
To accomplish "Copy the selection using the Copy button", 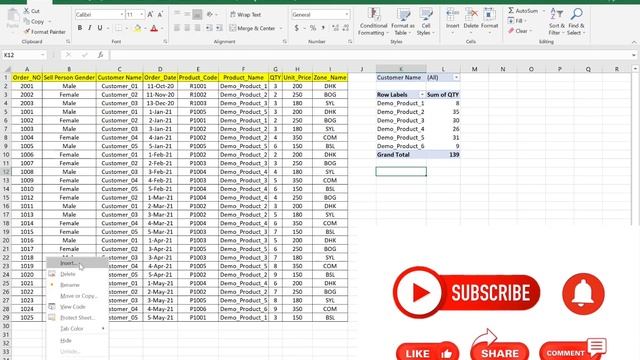I will pyautogui.click(x=34, y=21).
